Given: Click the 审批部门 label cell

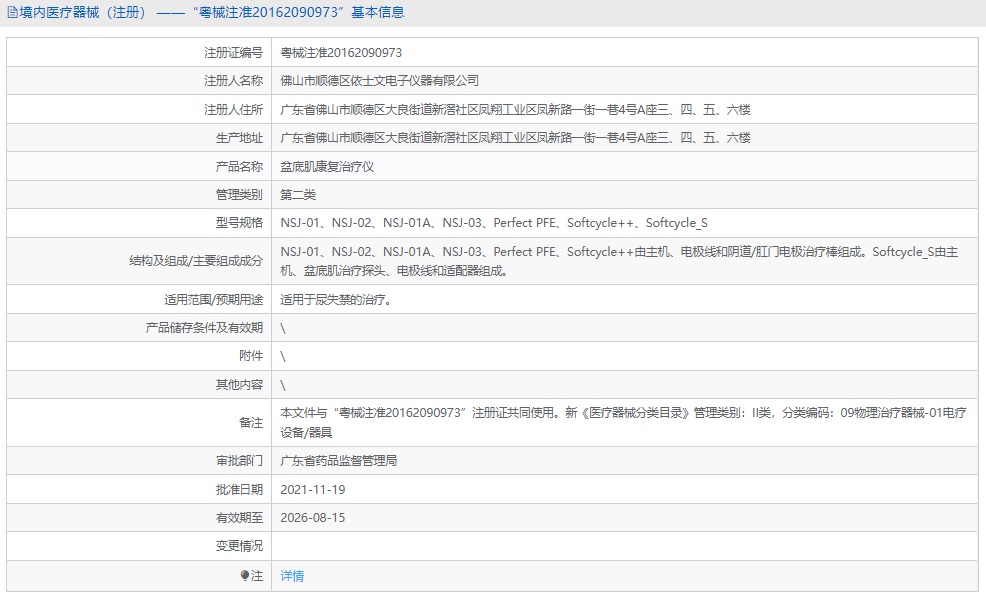Looking at the screenshot, I should coord(139,460).
